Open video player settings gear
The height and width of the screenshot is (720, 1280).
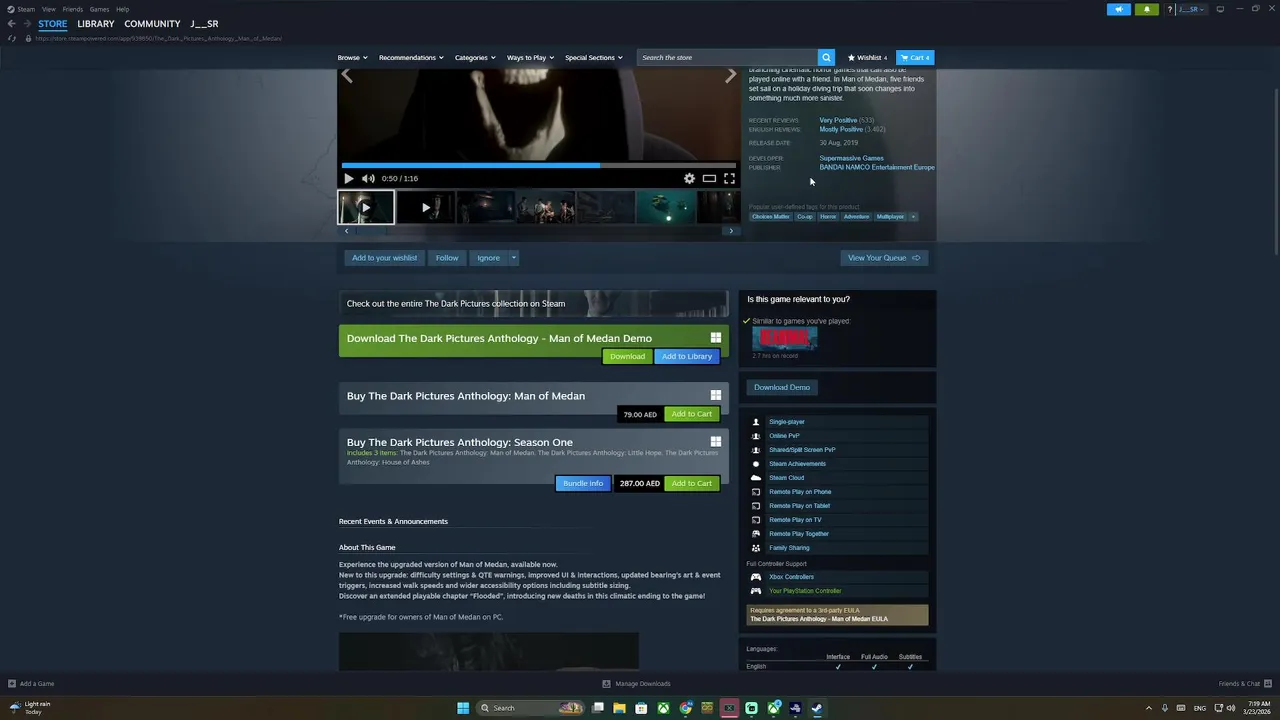[x=689, y=178]
